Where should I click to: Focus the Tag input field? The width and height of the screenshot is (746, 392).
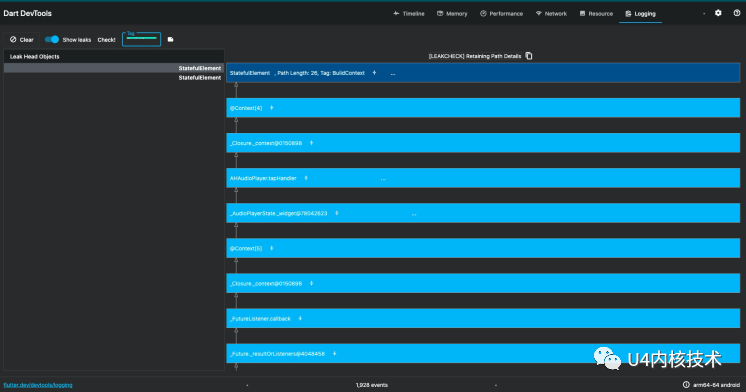(141, 39)
